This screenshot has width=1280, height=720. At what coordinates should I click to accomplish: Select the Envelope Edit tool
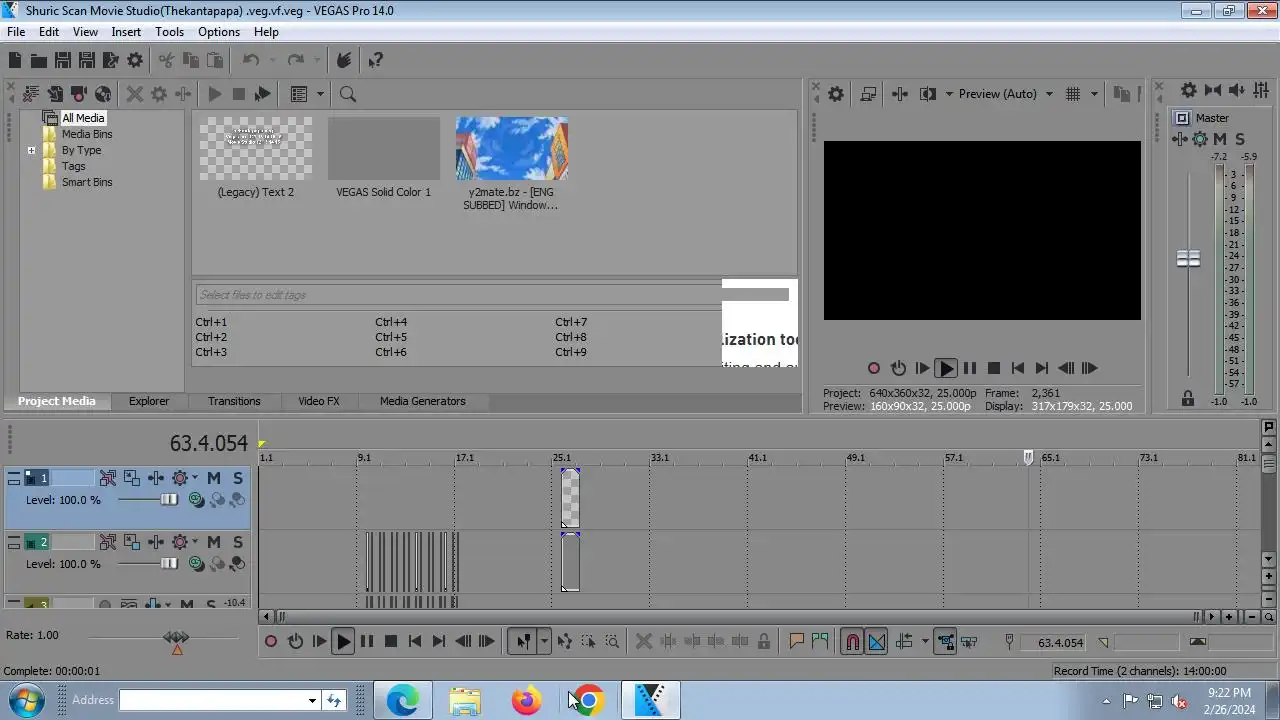click(564, 642)
